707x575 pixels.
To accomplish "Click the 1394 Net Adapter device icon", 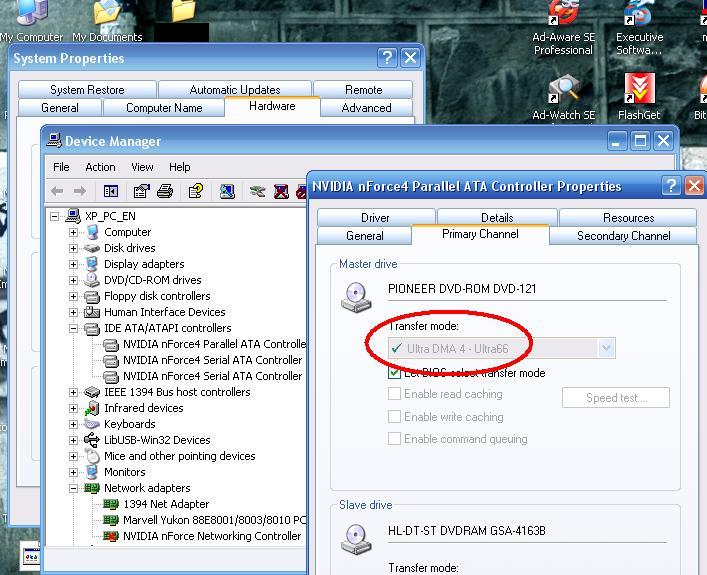I will pyautogui.click(x=110, y=504).
